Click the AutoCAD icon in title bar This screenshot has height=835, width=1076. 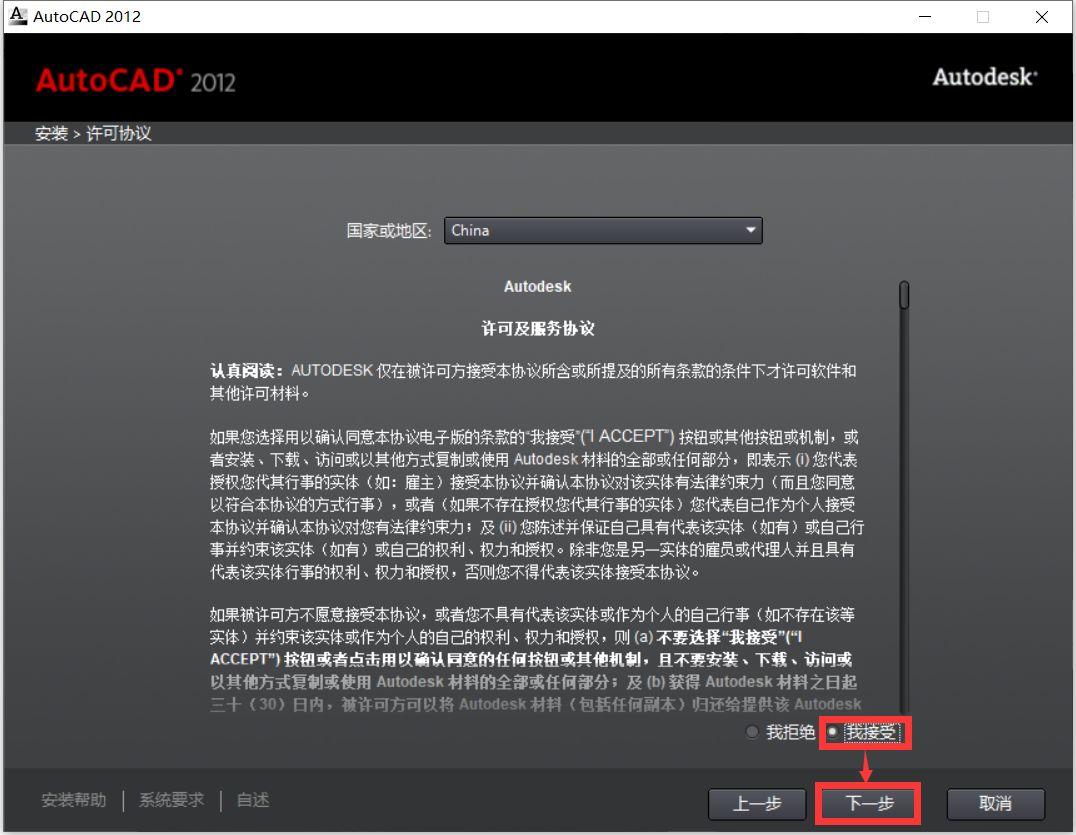[16, 15]
